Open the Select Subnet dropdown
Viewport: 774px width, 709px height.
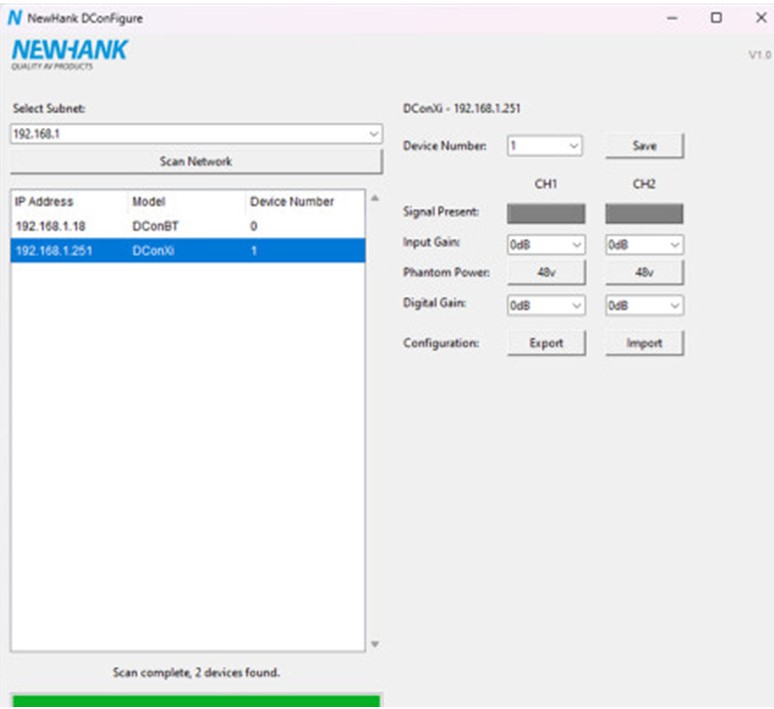point(196,134)
